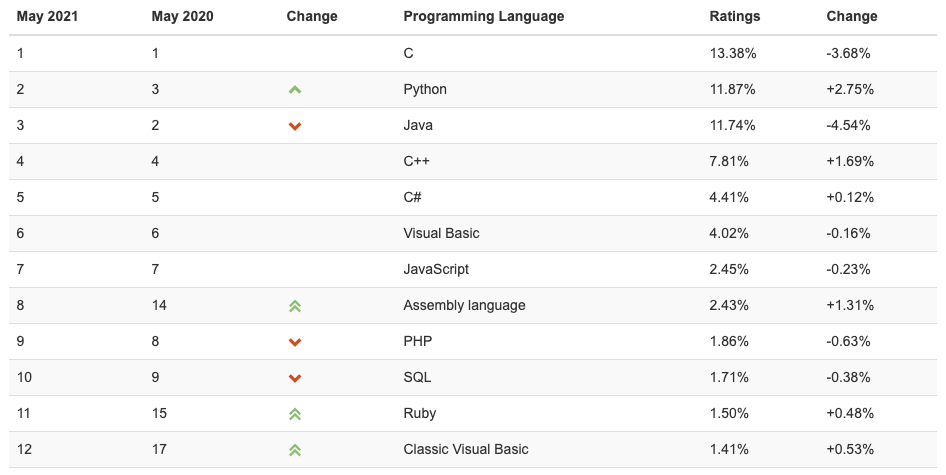Select the JavaScript entry

436,269
